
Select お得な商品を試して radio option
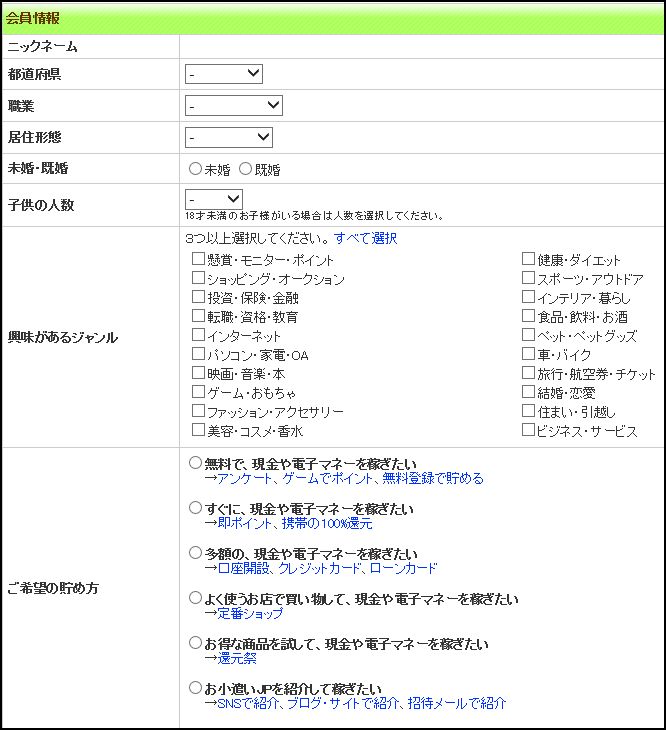195,643
